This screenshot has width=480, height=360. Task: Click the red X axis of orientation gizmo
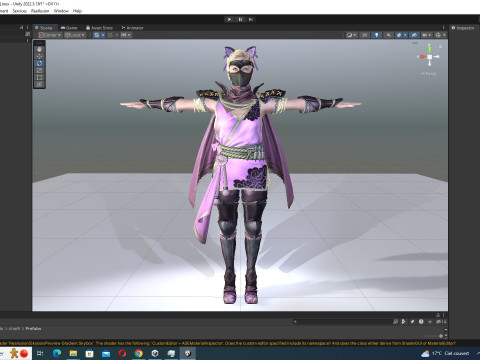click(422, 57)
